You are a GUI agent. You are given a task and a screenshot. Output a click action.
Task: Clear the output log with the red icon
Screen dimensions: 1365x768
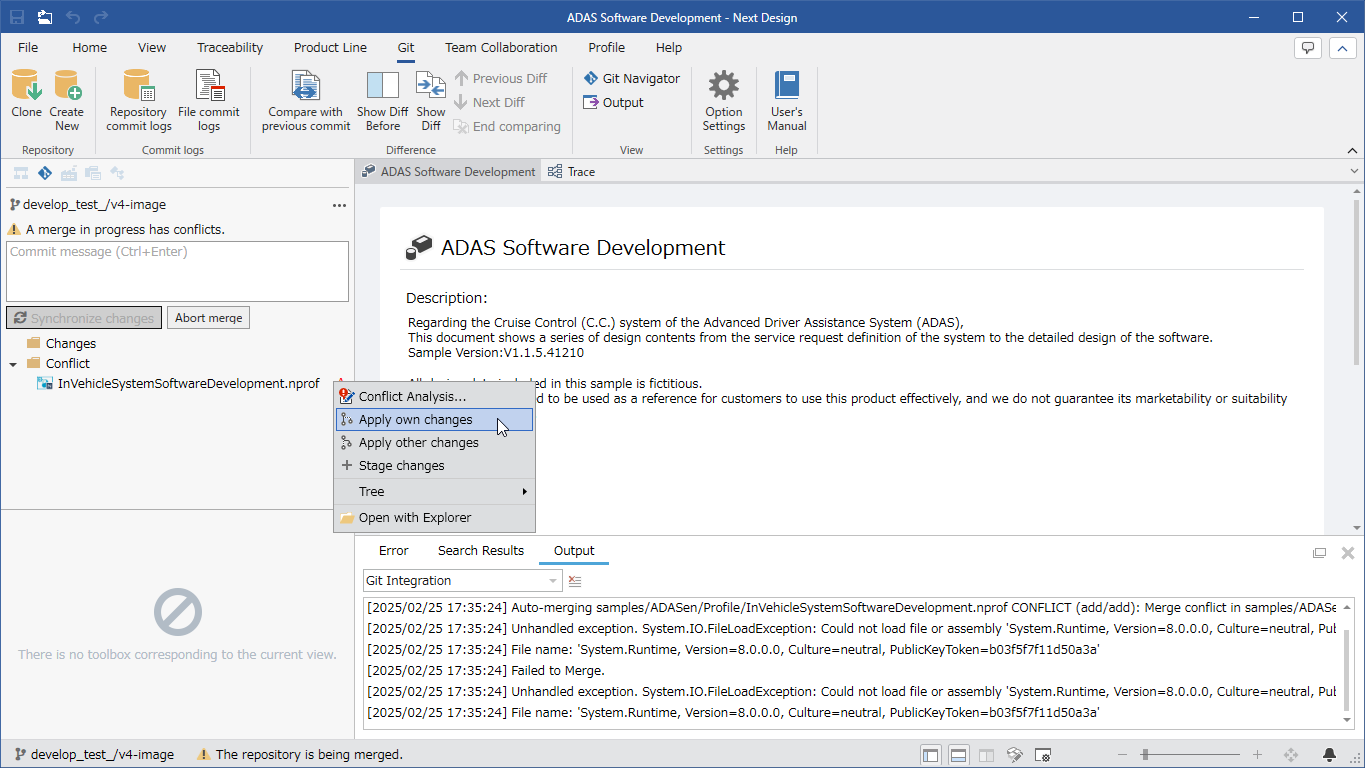tap(575, 581)
